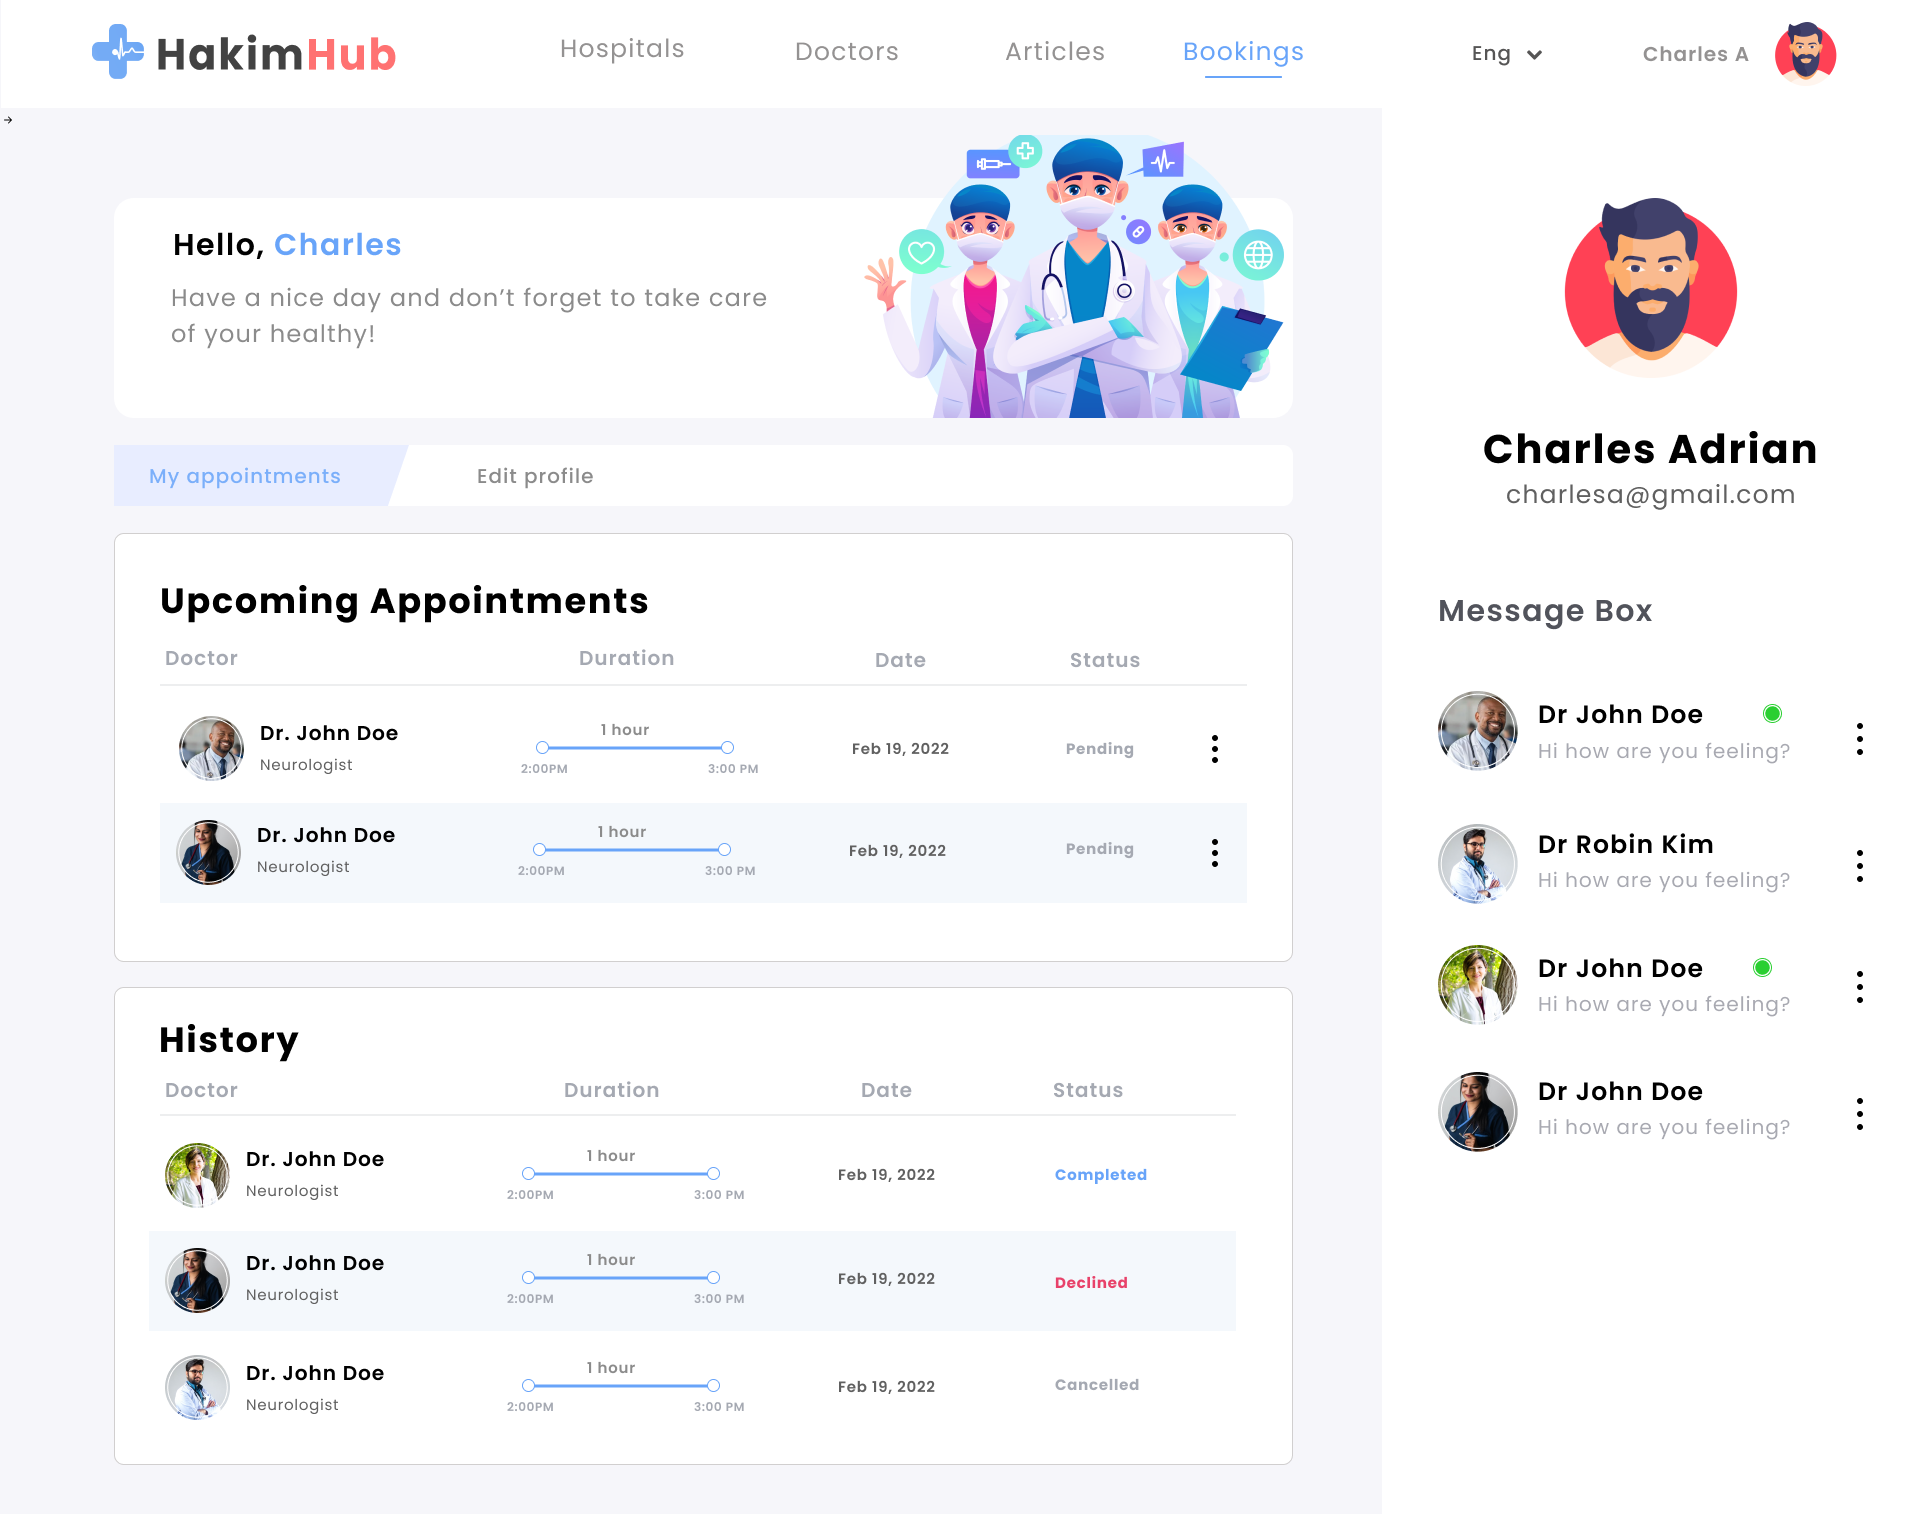Click the syringe icon in banner illustration
Image resolution: width=1920 pixels, height=1514 pixels.
[992, 163]
